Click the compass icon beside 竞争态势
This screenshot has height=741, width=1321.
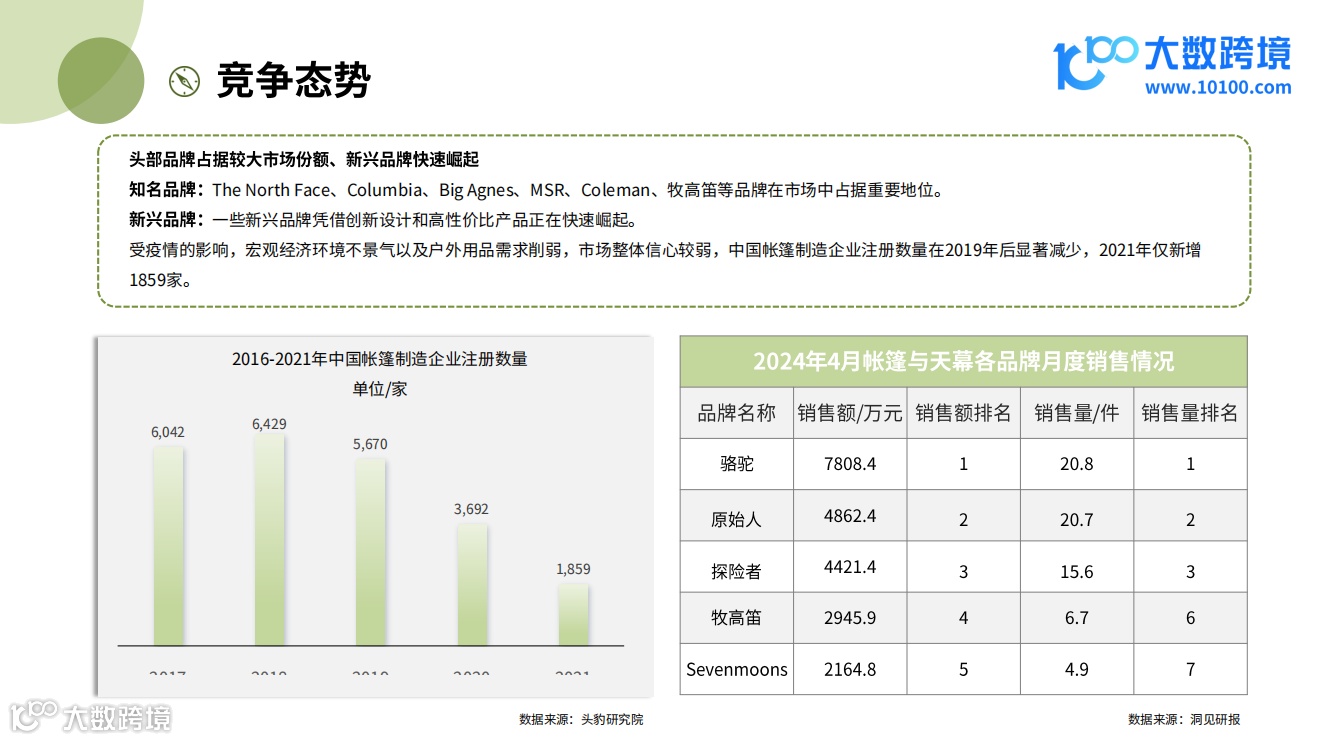[x=185, y=82]
